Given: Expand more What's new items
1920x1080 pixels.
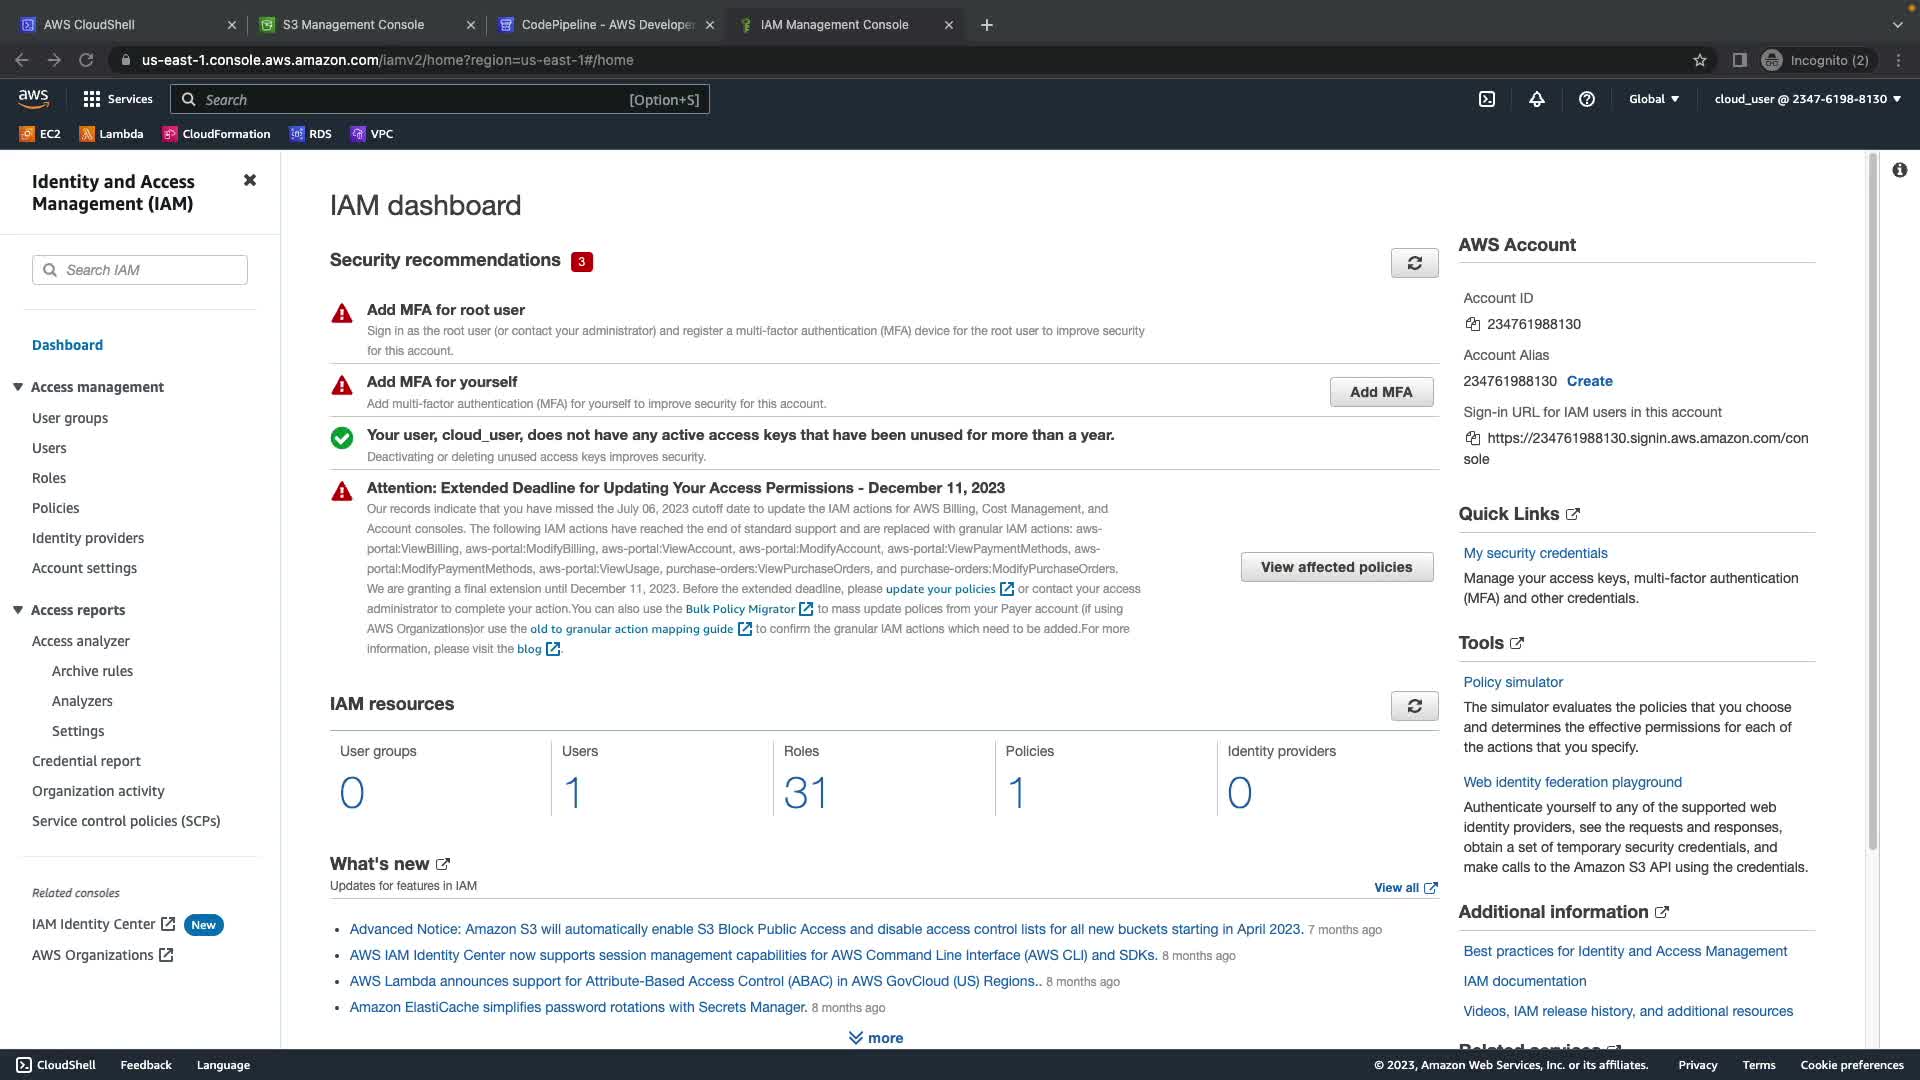Looking at the screenshot, I should coord(876,1038).
